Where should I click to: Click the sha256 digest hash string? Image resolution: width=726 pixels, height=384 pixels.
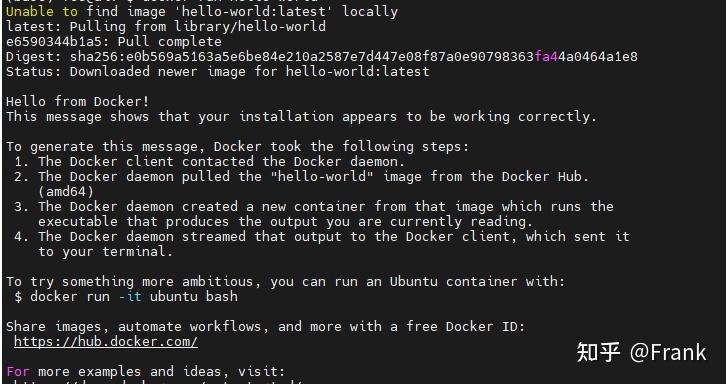click(x=354, y=57)
